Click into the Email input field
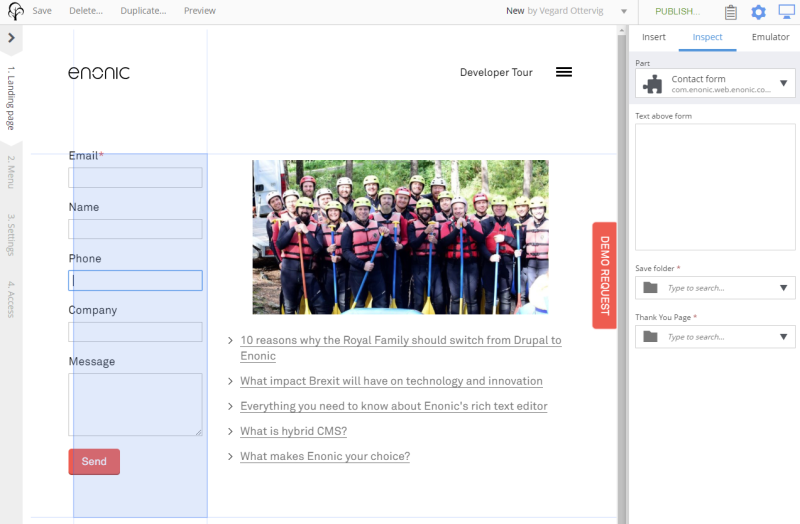This screenshot has width=800, height=524. 135,178
